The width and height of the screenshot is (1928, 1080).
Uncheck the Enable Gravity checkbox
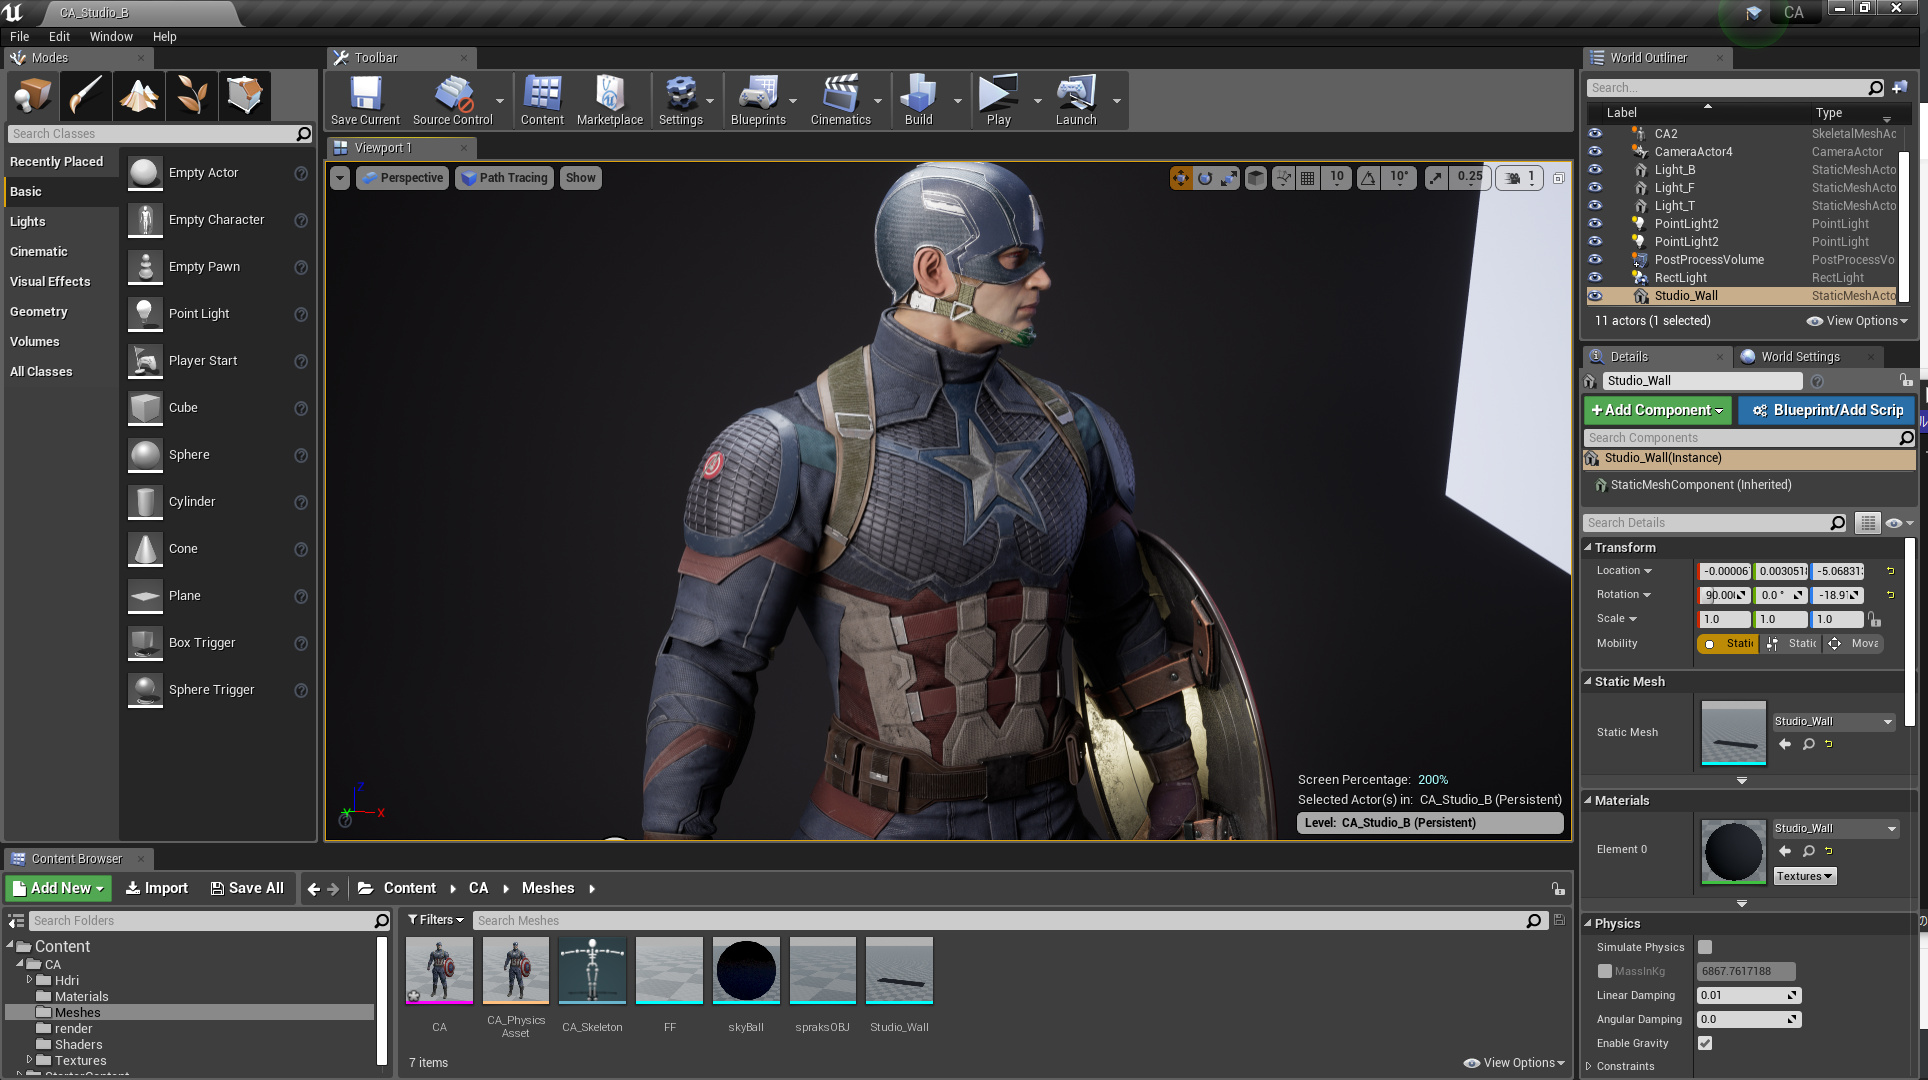point(1705,1043)
